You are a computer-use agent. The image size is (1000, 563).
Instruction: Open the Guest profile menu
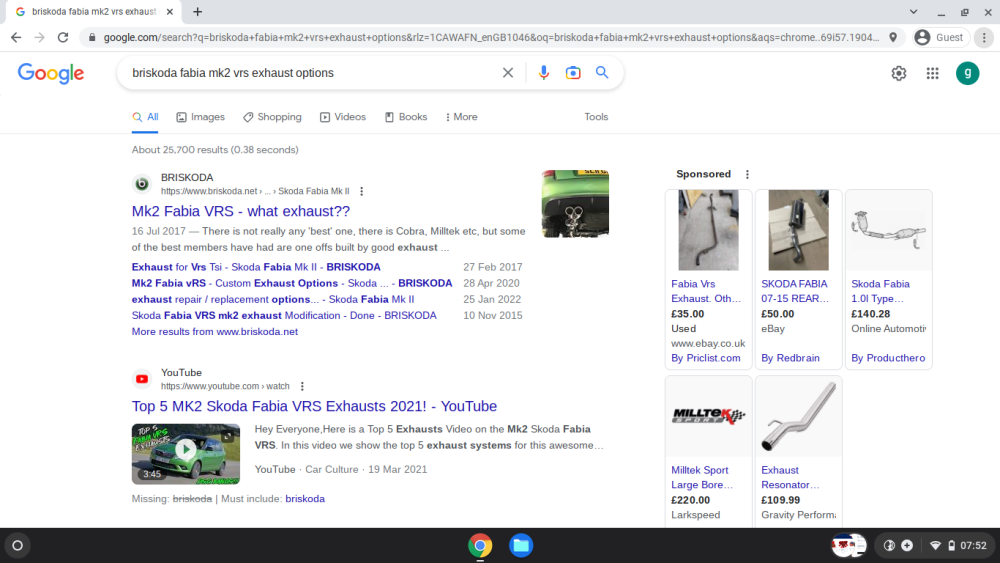[940, 38]
